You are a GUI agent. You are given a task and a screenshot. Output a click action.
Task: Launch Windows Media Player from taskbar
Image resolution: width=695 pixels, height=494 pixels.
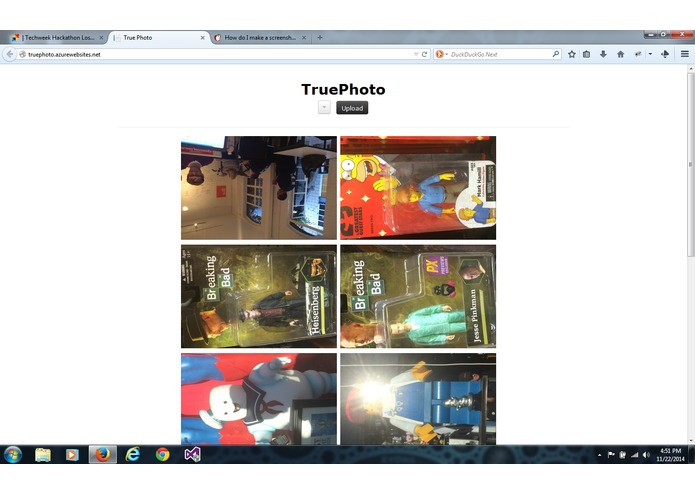[x=72, y=455]
